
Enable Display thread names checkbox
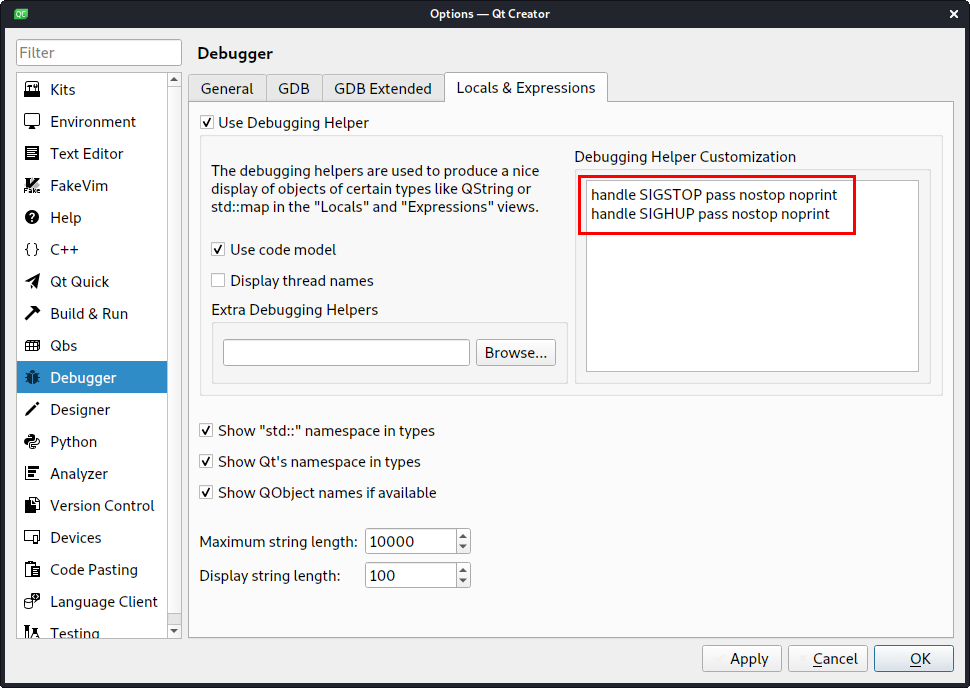219,281
